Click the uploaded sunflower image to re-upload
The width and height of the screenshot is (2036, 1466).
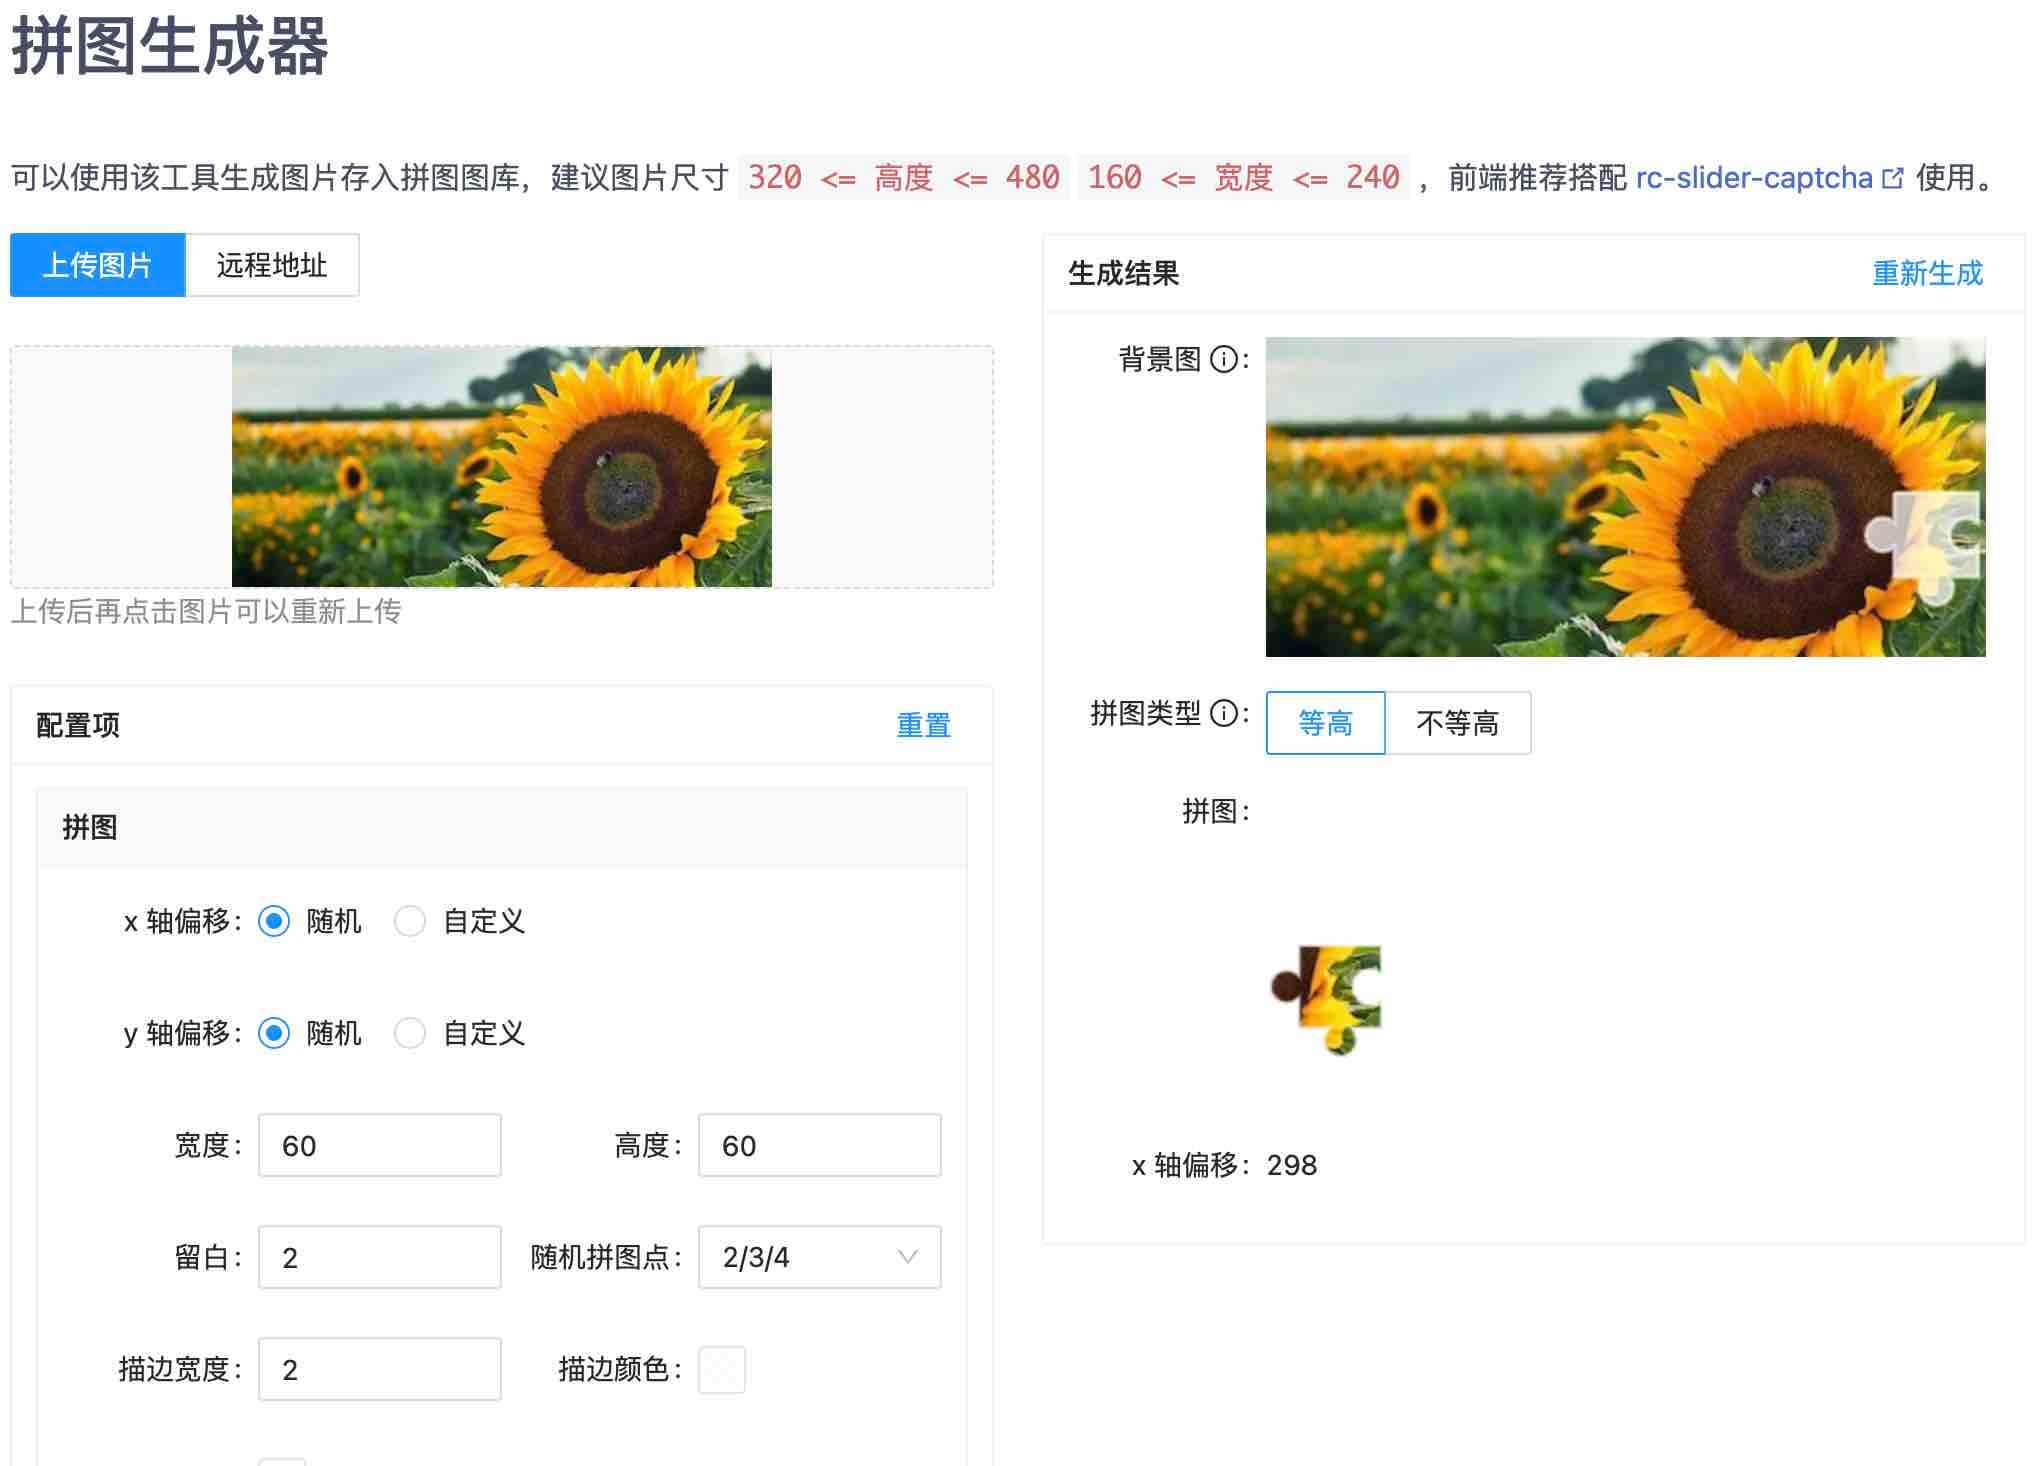(501, 467)
